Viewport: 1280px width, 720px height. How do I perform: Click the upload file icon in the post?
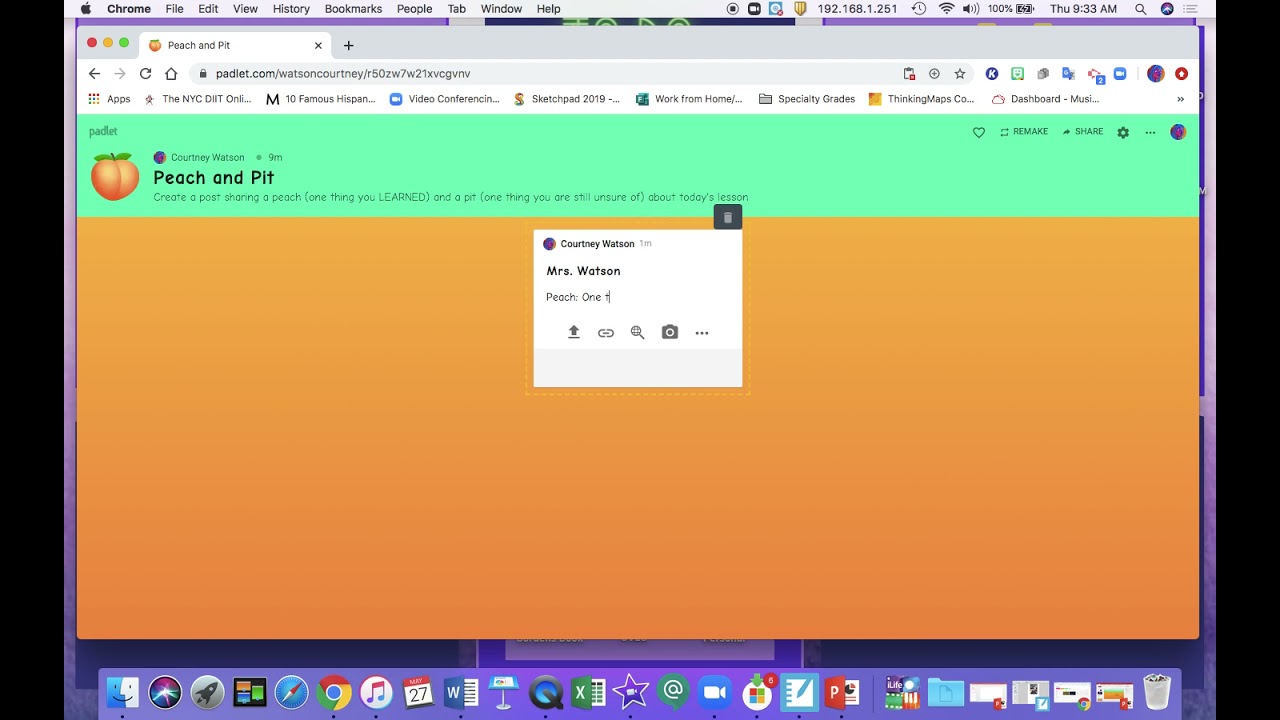click(574, 332)
